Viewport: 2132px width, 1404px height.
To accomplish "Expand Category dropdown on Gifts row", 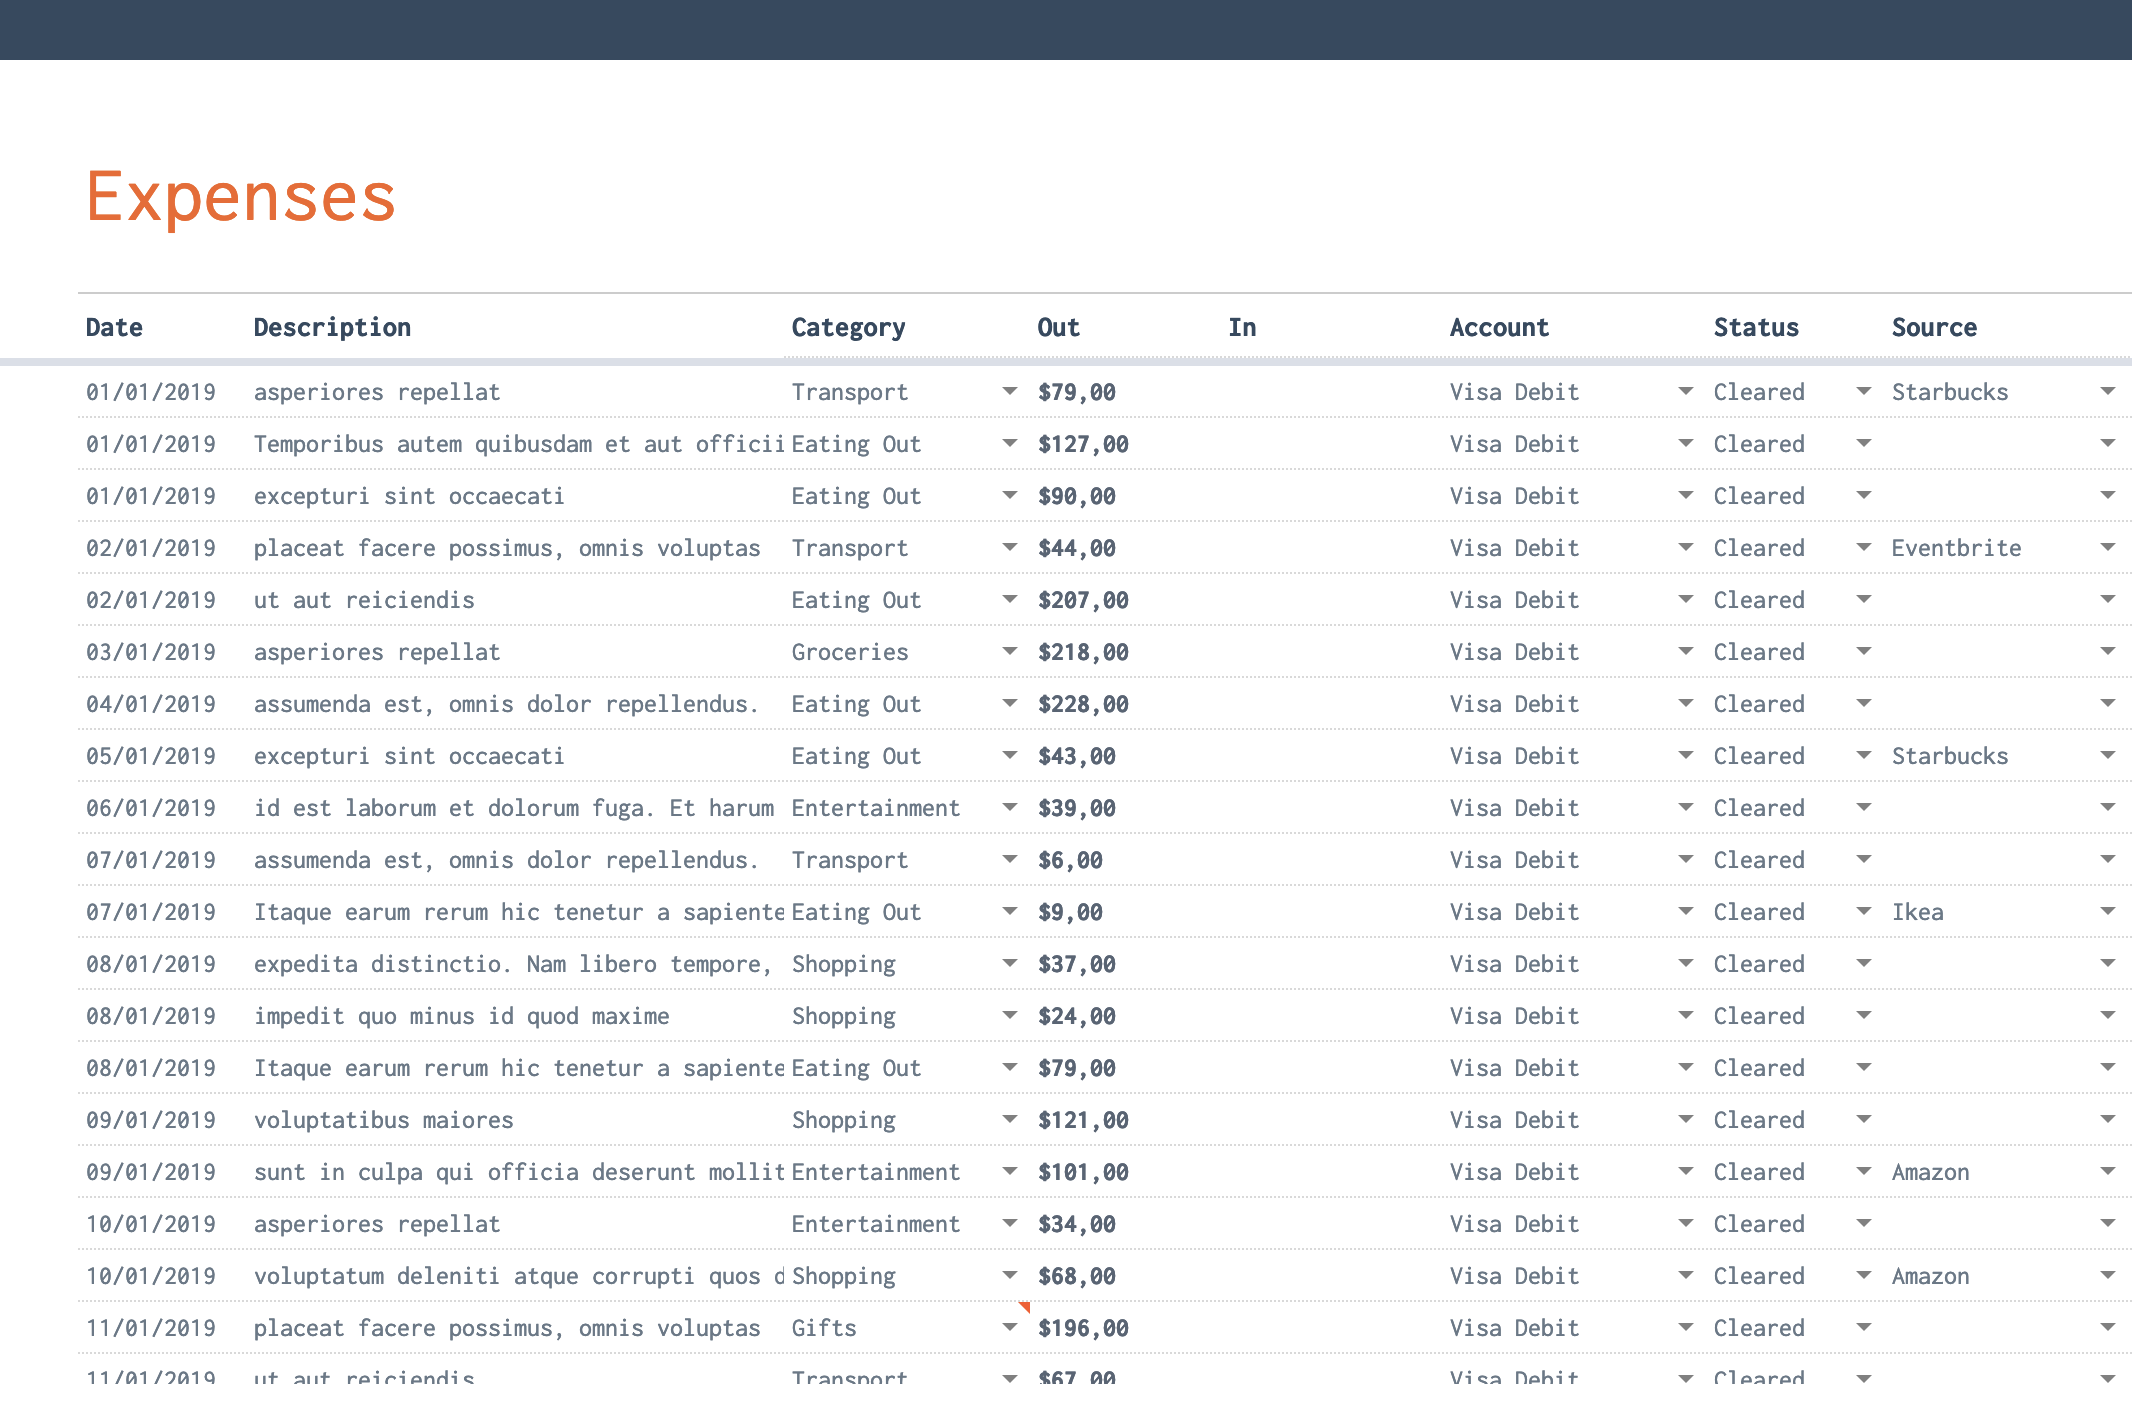I will (x=1009, y=1328).
